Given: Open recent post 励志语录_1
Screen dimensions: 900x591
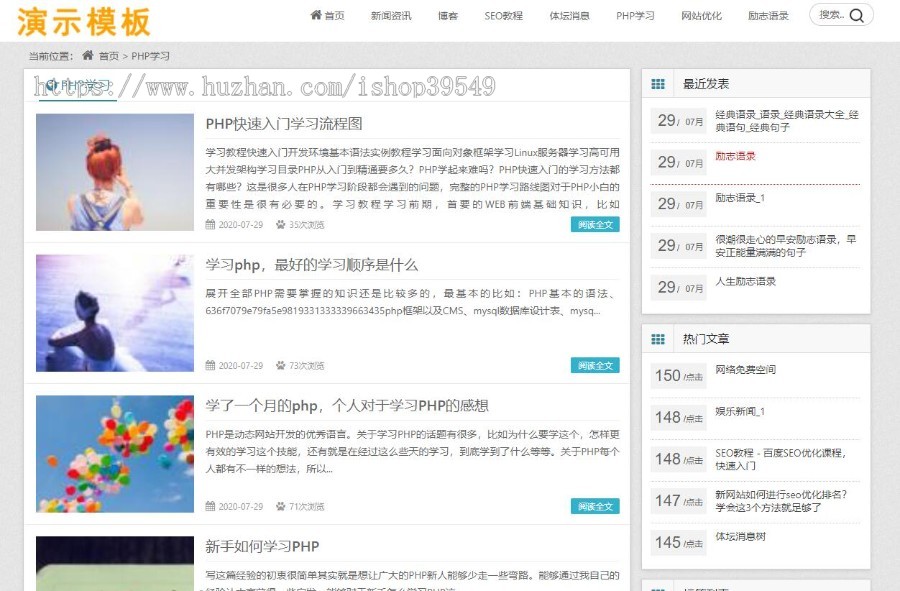Looking at the screenshot, I should pyautogui.click(x=740, y=198).
